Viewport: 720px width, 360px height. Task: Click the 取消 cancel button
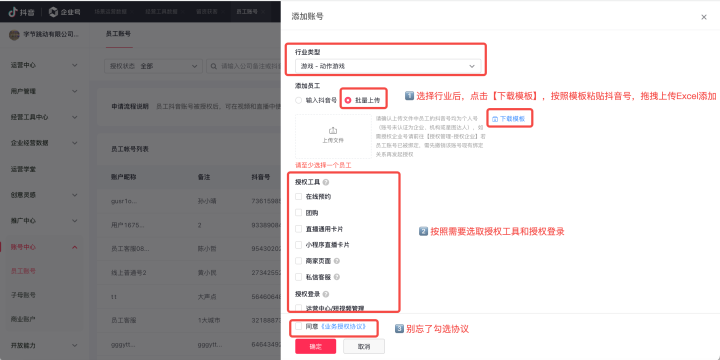(x=364, y=346)
